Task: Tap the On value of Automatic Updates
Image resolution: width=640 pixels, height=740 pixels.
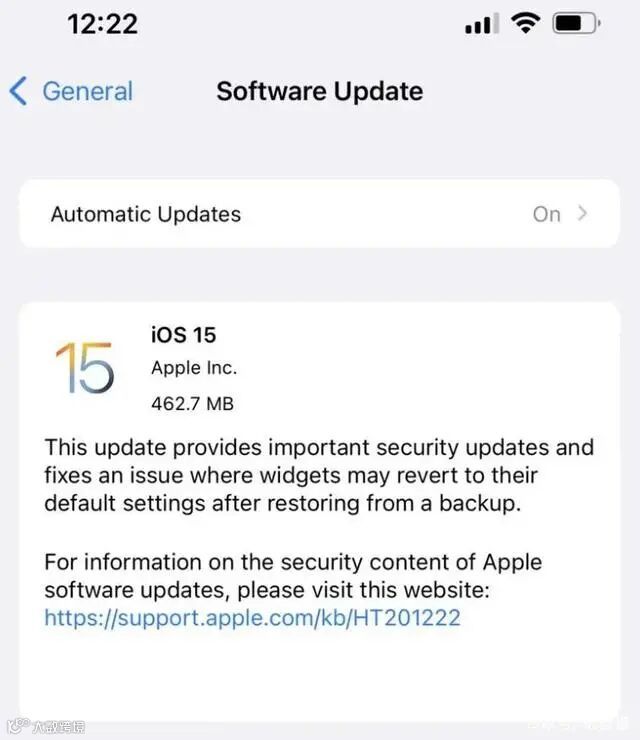Action: click(547, 214)
